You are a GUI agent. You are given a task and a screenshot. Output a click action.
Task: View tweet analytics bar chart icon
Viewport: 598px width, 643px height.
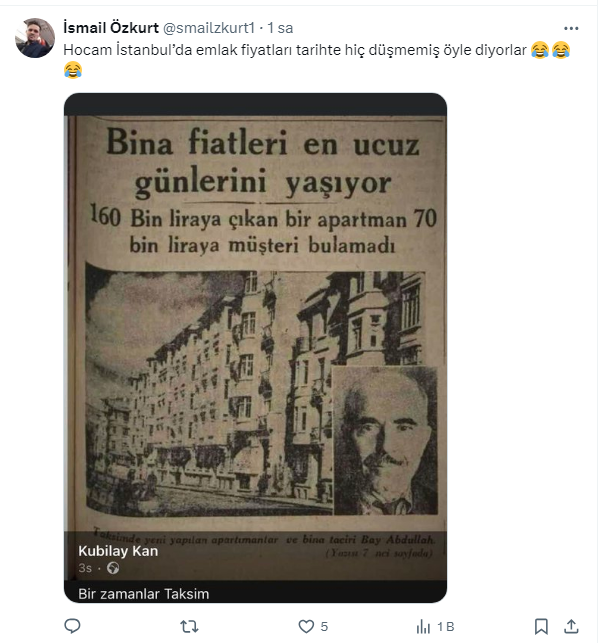[423, 626]
